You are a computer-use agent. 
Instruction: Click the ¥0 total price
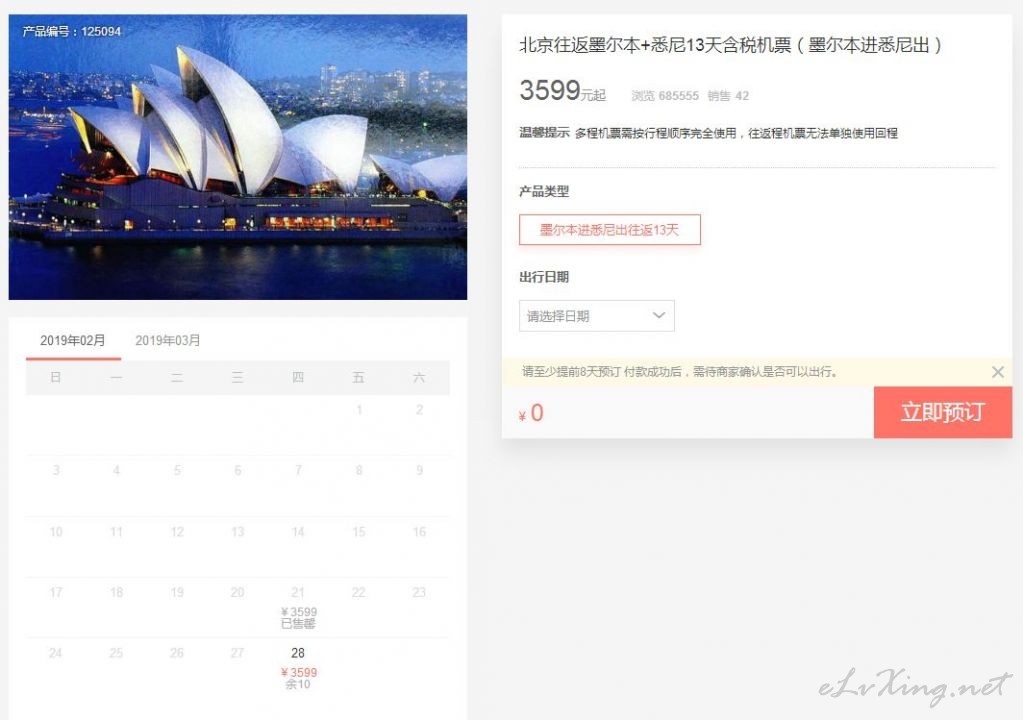531,413
